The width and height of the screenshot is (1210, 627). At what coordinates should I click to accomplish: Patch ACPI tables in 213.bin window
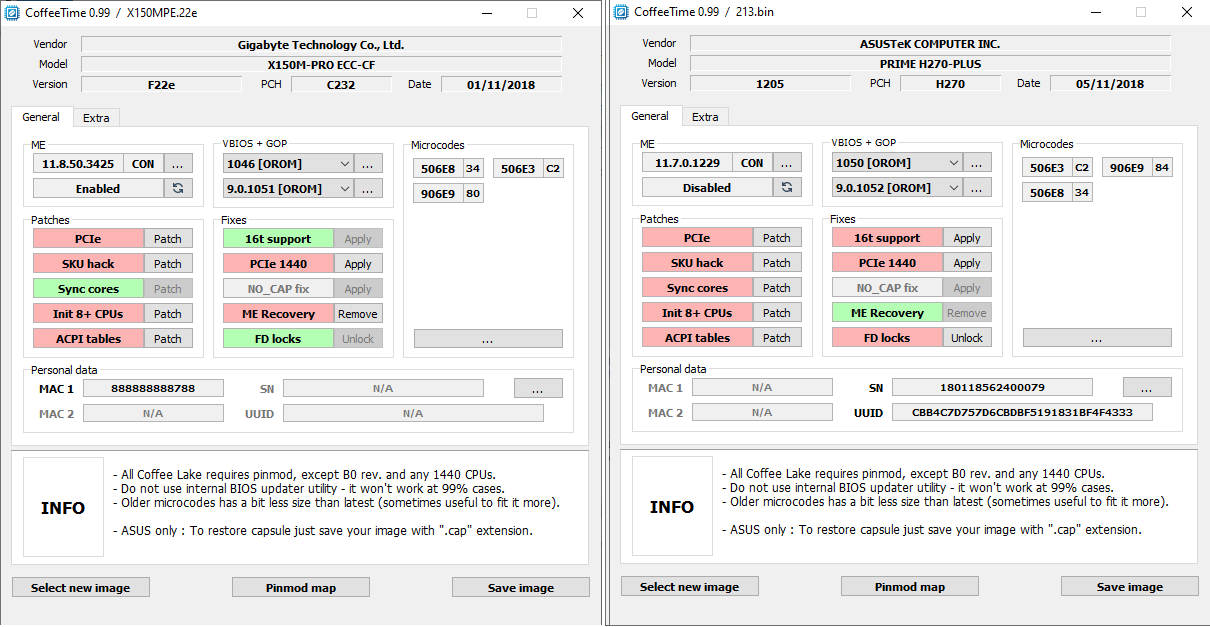pyautogui.click(x=777, y=338)
